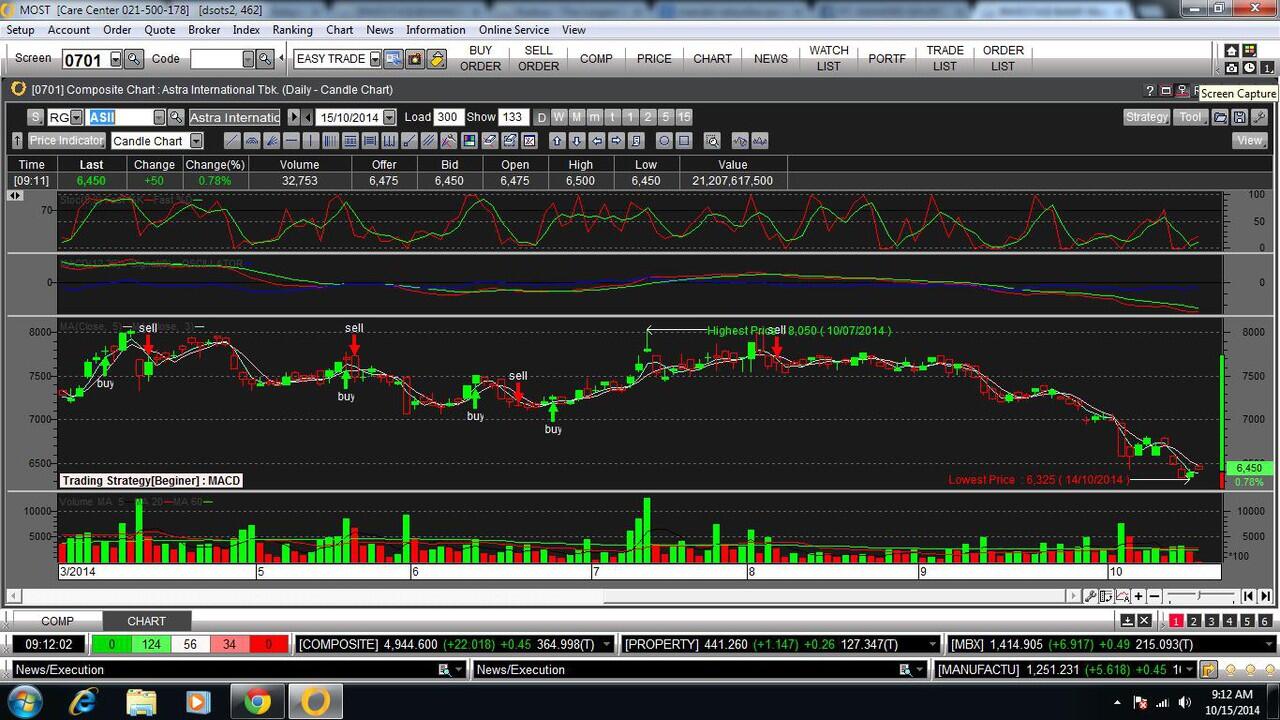Screen dimensions: 1280x720
Task: Click the camera screen capture icon
Action: 1232,68
